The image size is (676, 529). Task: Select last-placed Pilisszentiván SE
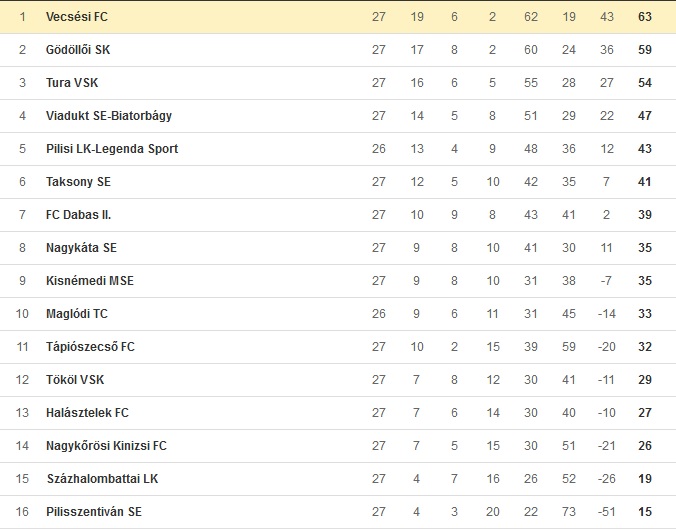coord(94,512)
